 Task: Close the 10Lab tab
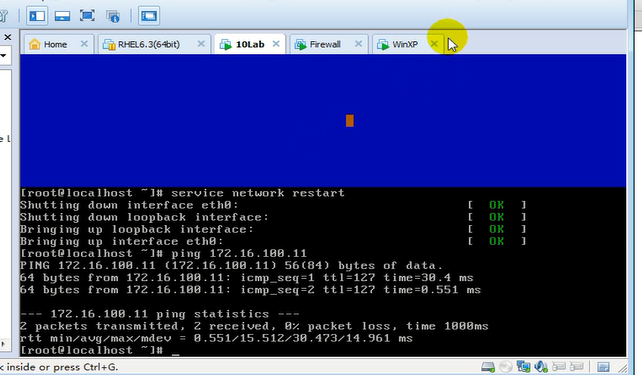276,44
